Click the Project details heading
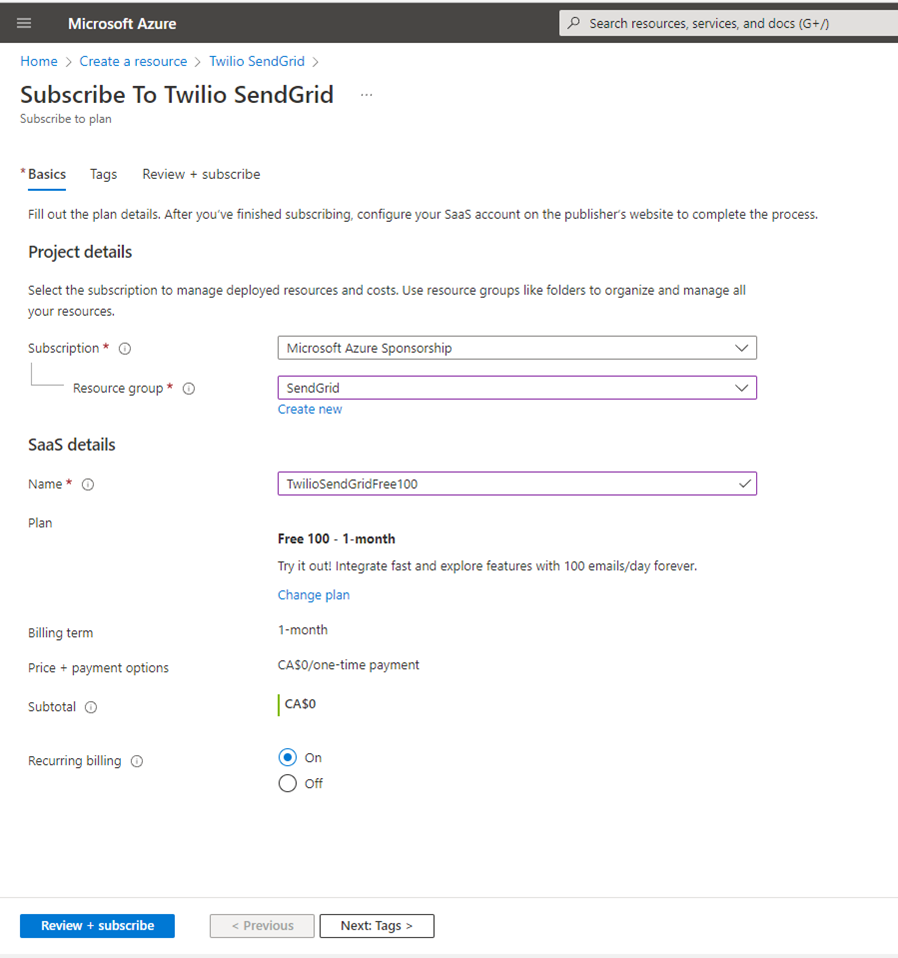 [x=80, y=252]
